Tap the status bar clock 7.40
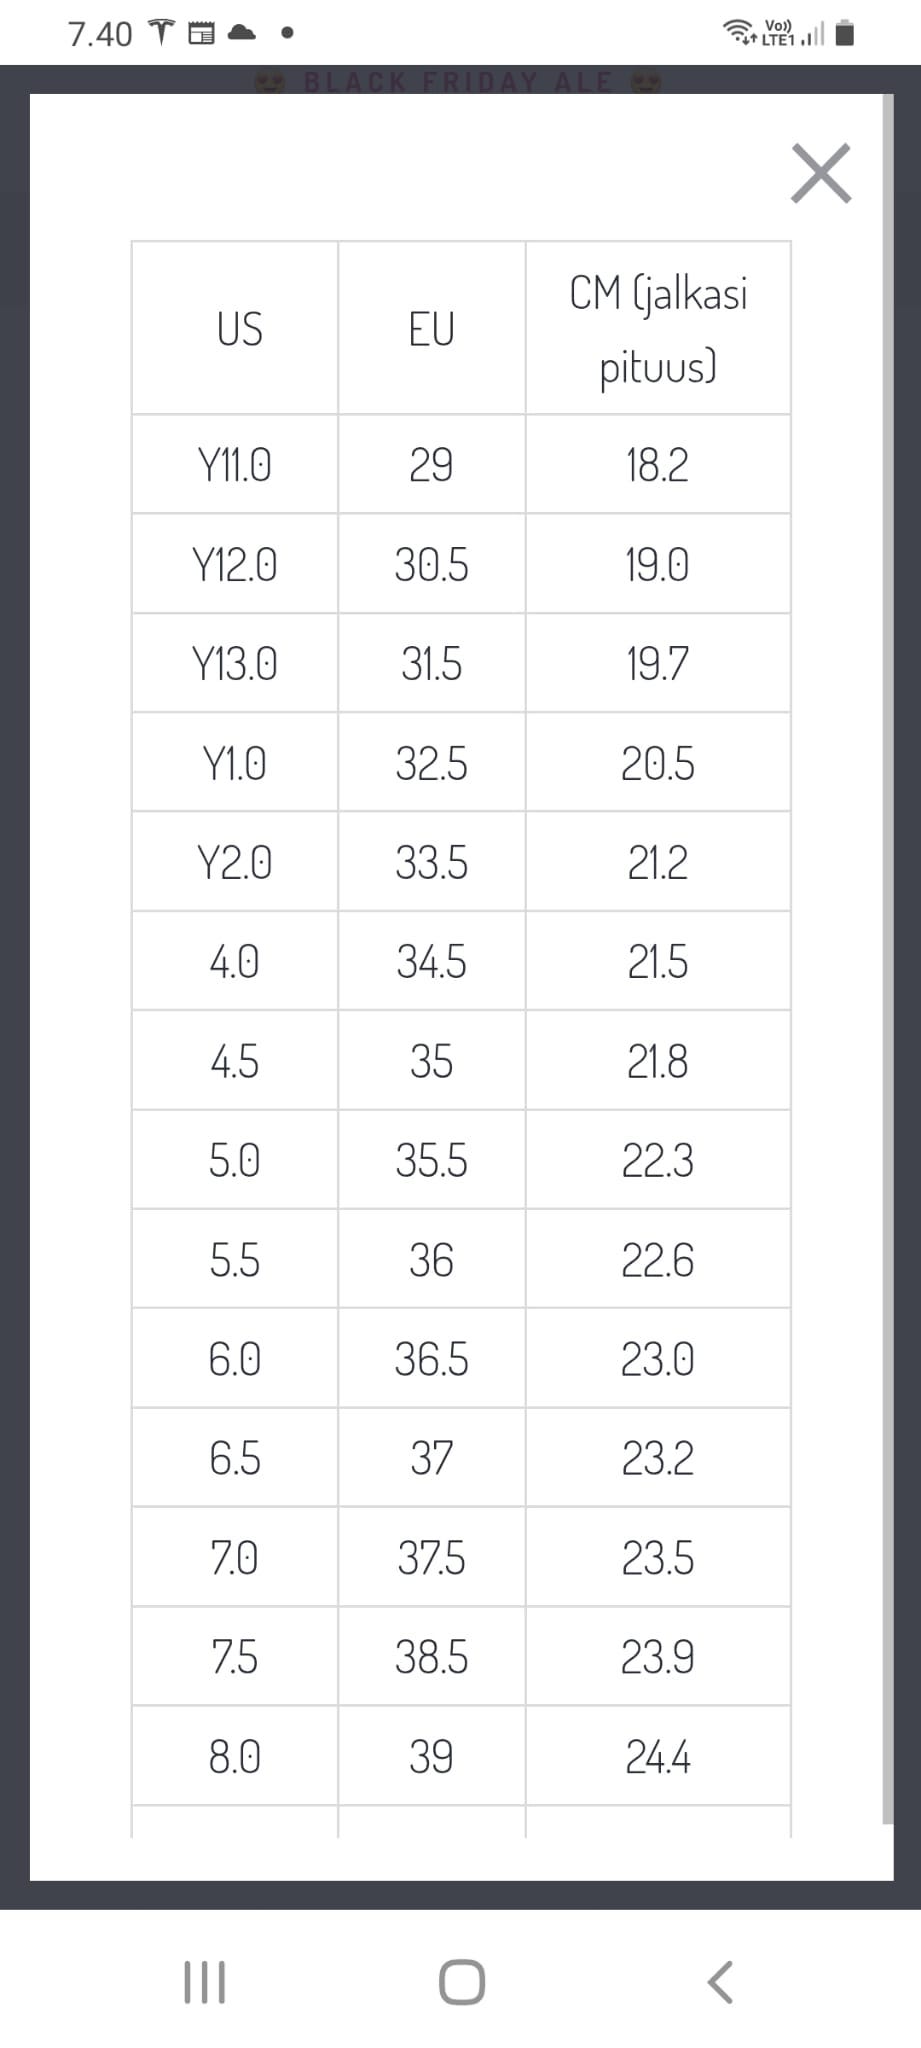The width and height of the screenshot is (921, 2048). click(100, 34)
